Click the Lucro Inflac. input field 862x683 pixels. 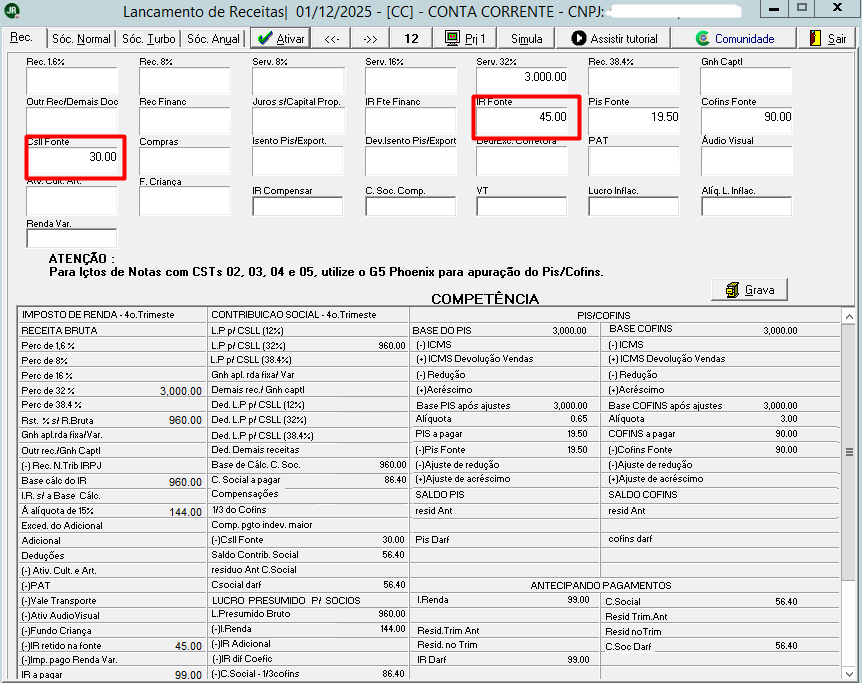tap(634, 206)
